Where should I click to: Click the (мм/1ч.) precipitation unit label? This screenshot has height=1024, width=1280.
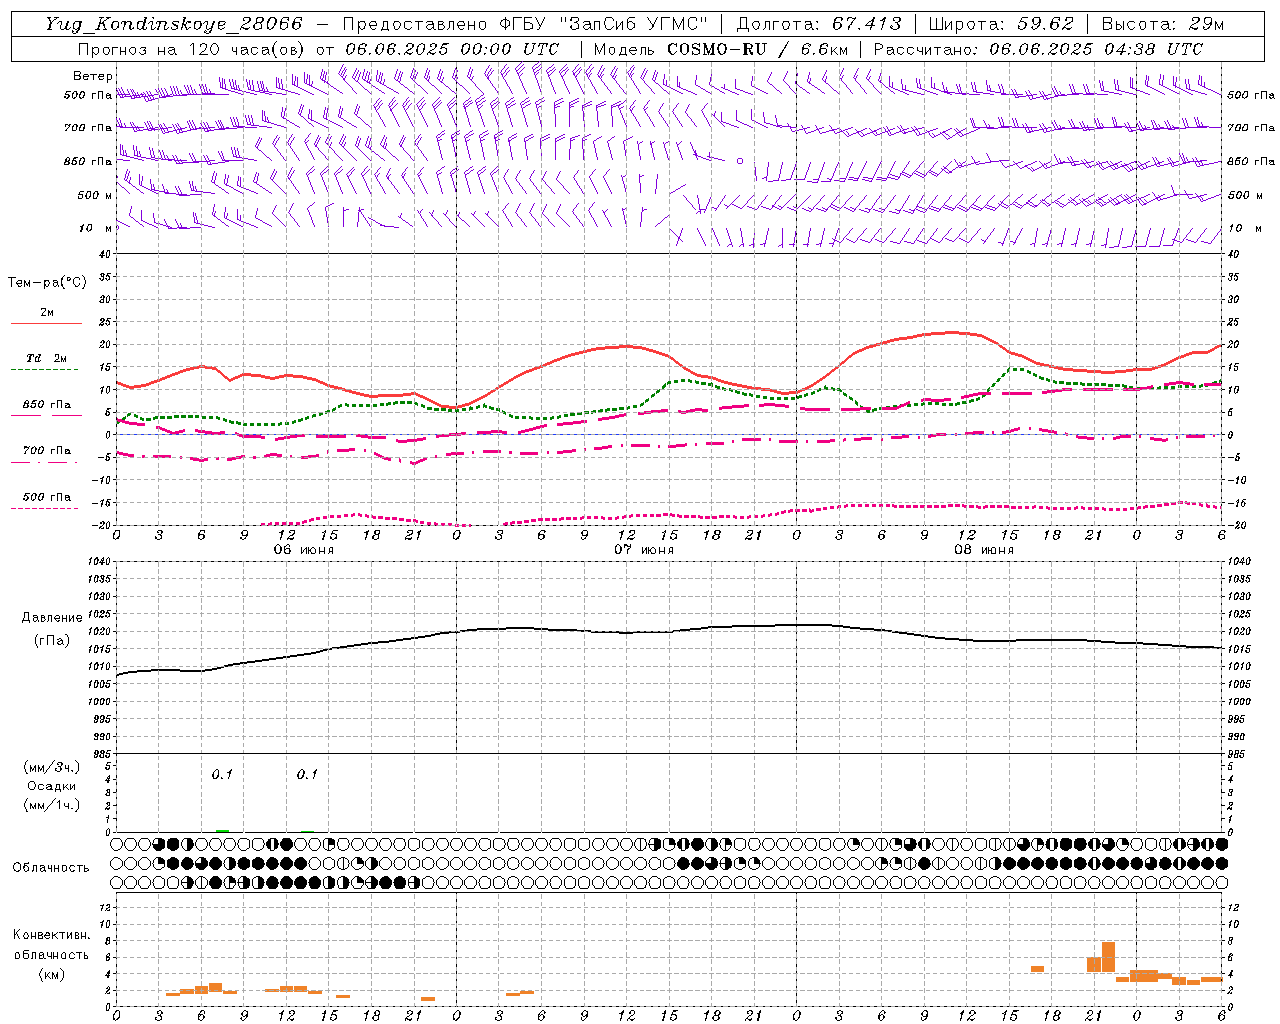coord(52,805)
